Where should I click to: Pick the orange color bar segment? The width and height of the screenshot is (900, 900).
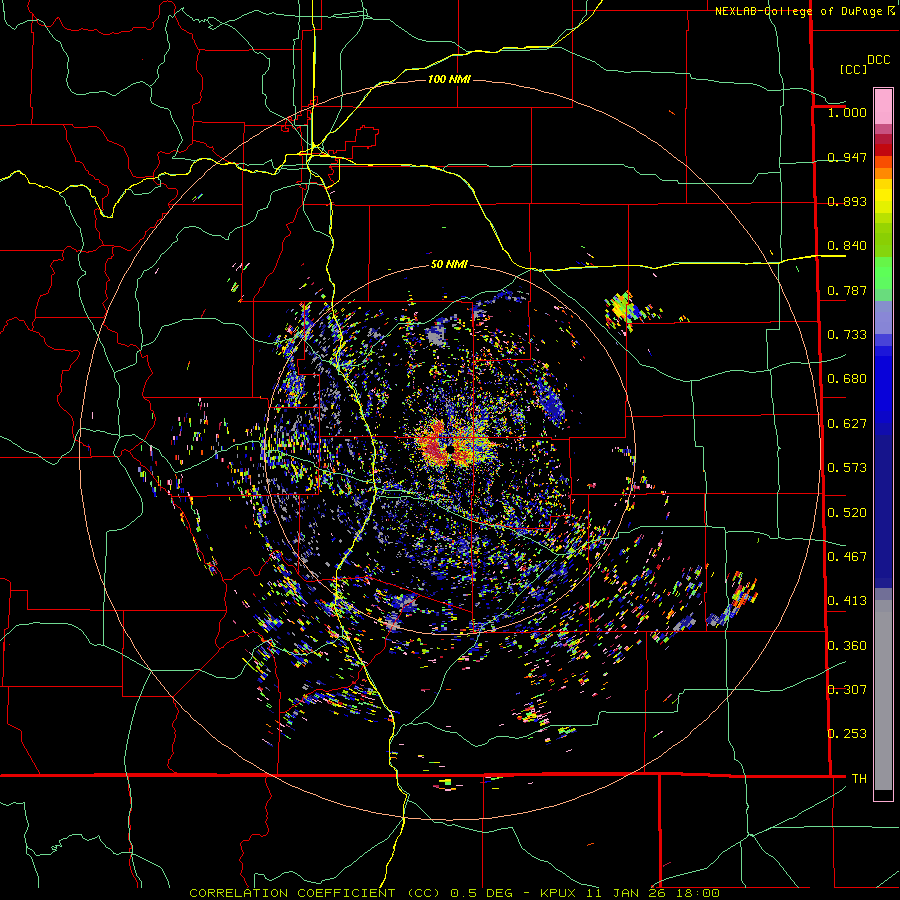(x=883, y=172)
